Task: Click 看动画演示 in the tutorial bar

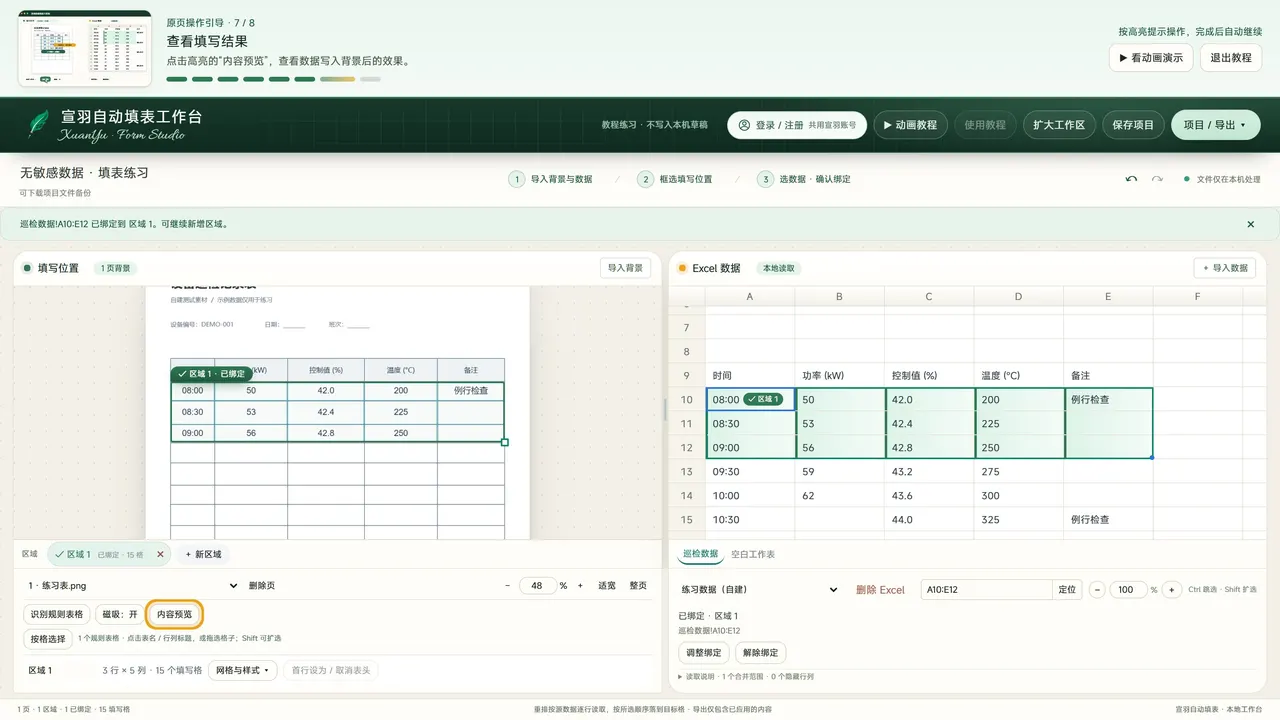Action: point(1151,58)
